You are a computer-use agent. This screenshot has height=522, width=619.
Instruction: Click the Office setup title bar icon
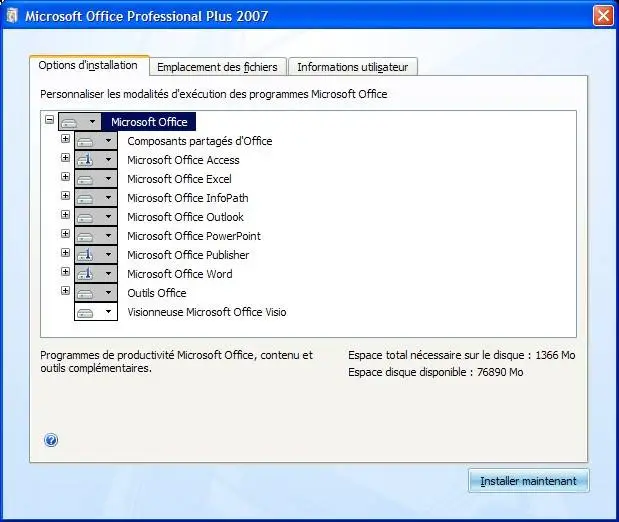pyautogui.click(x=13, y=16)
